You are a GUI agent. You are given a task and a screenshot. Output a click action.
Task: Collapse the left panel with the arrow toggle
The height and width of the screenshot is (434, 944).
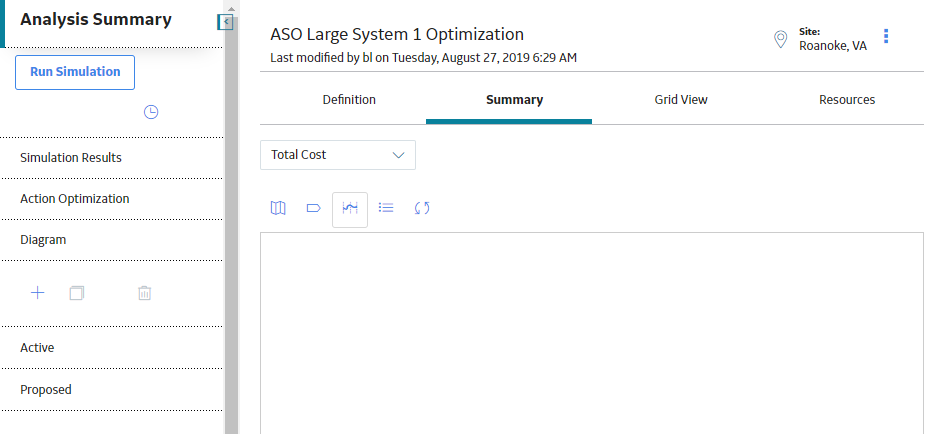[225, 22]
